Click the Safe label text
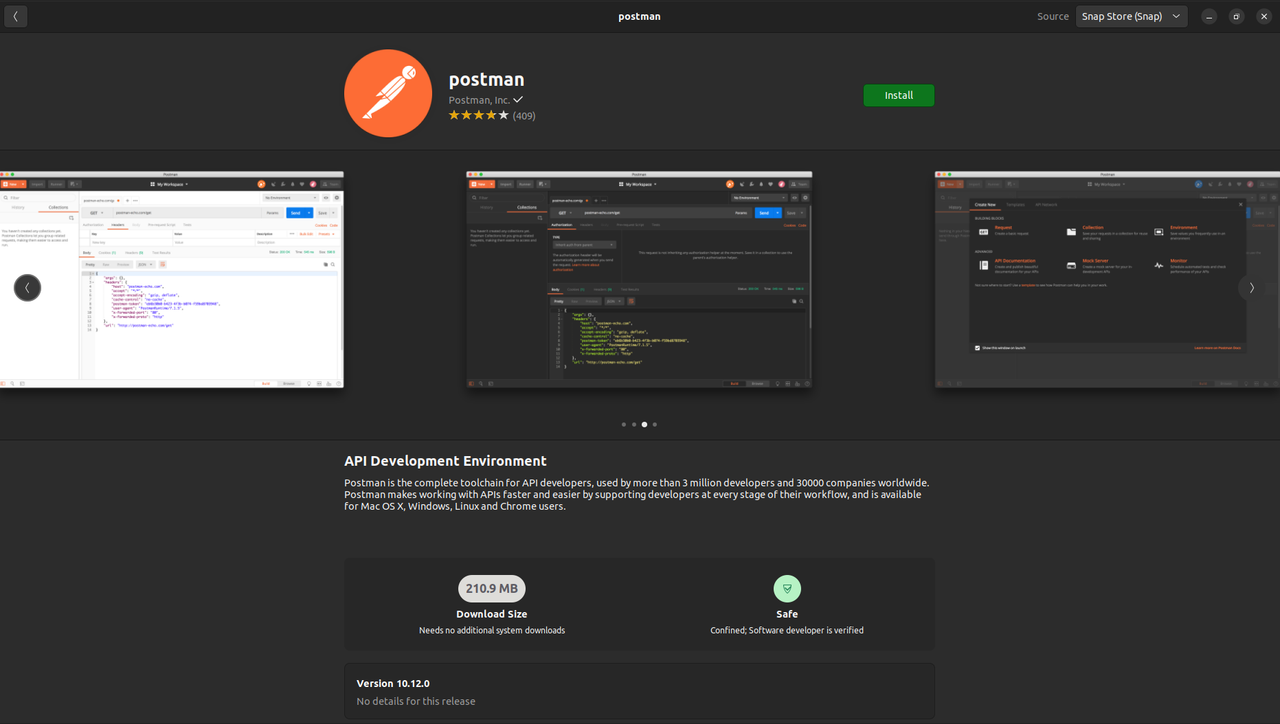The height and width of the screenshot is (724, 1280). pyautogui.click(x=787, y=614)
